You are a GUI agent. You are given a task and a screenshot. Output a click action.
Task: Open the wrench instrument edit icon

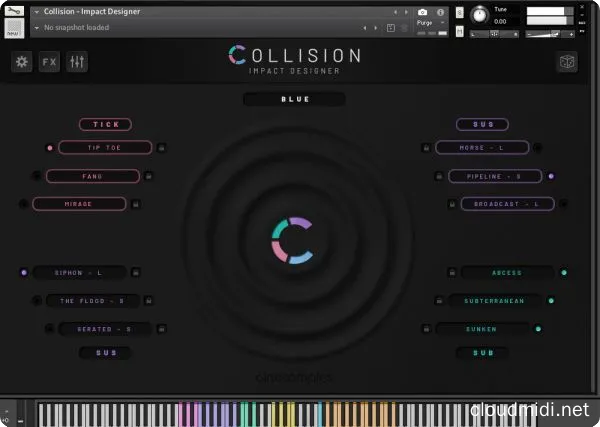pos(14,11)
